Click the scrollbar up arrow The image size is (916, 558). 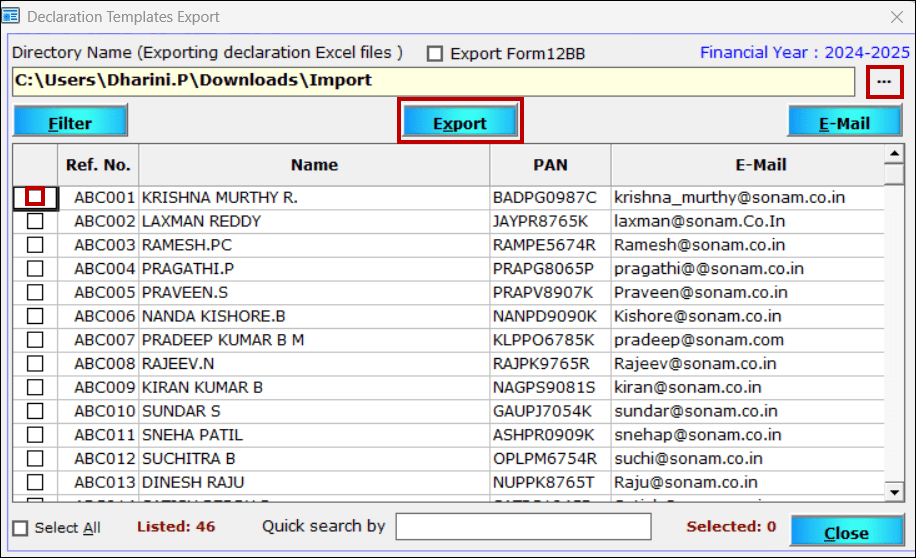tap(894, 154)
